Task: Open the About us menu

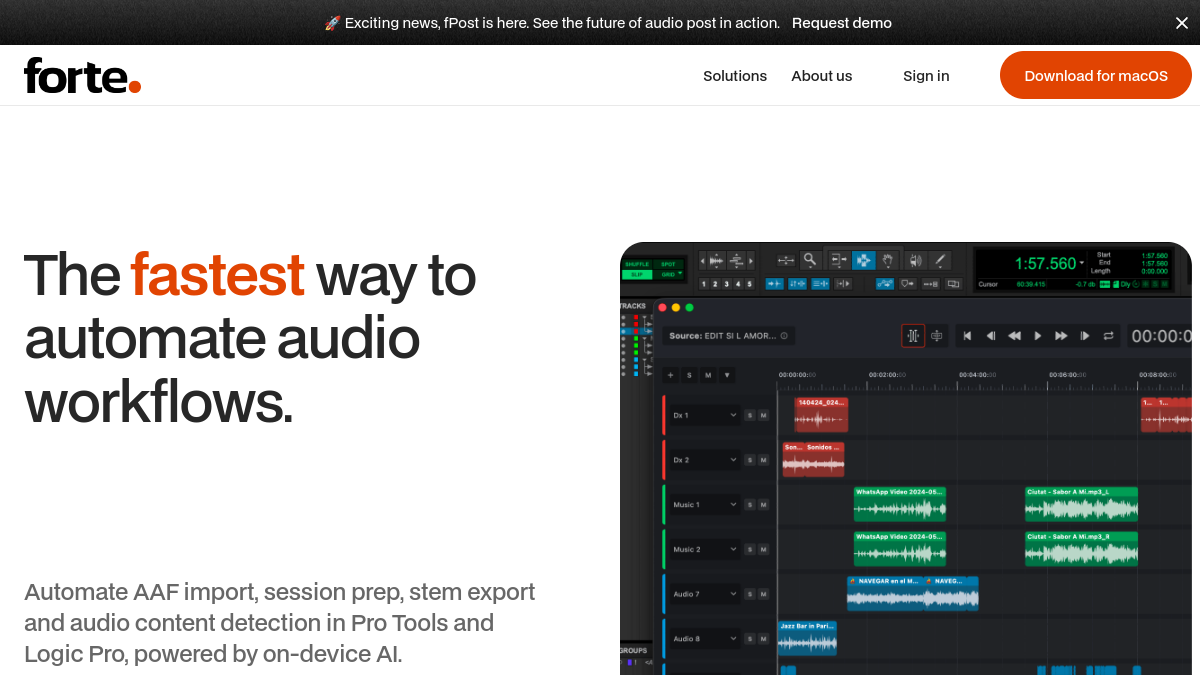Action: (x=822, y=76)
